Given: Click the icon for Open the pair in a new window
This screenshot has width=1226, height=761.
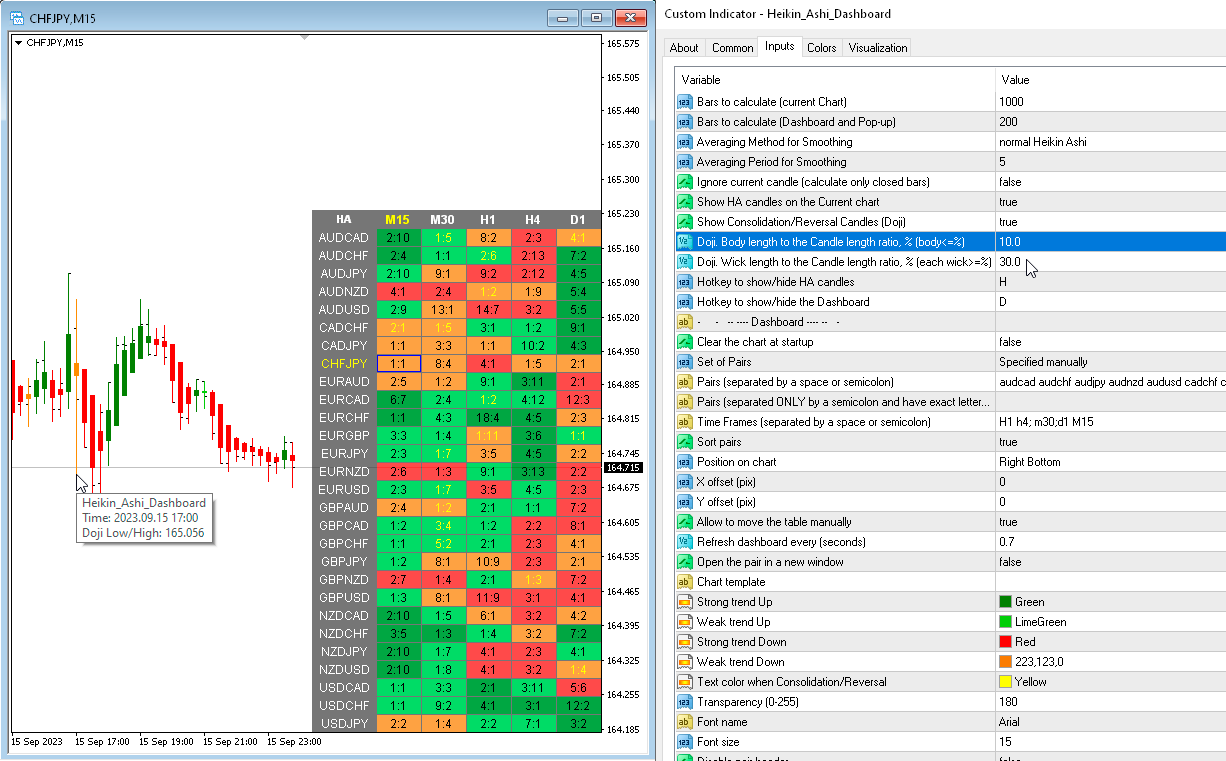Looking at the screenshot, I should tap(685, 562).
